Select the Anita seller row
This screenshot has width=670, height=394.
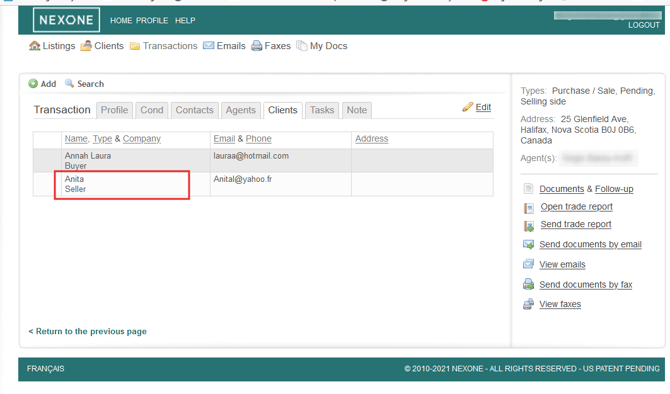click(263, 184)
